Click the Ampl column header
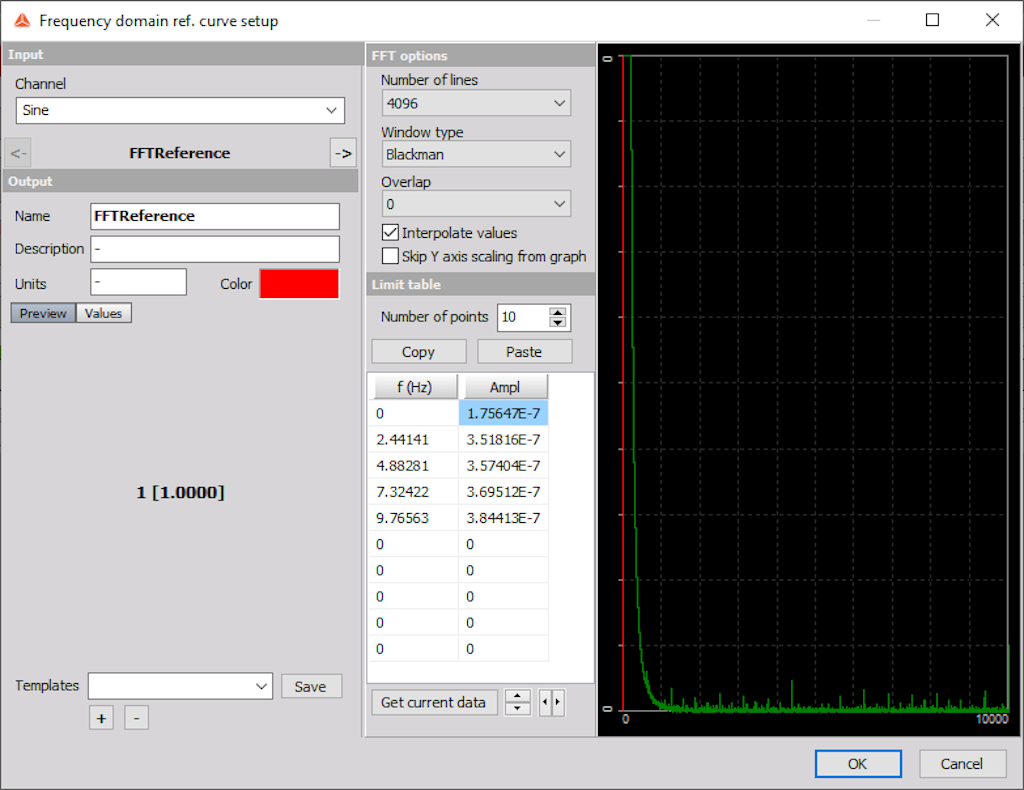 coord(505,387)
